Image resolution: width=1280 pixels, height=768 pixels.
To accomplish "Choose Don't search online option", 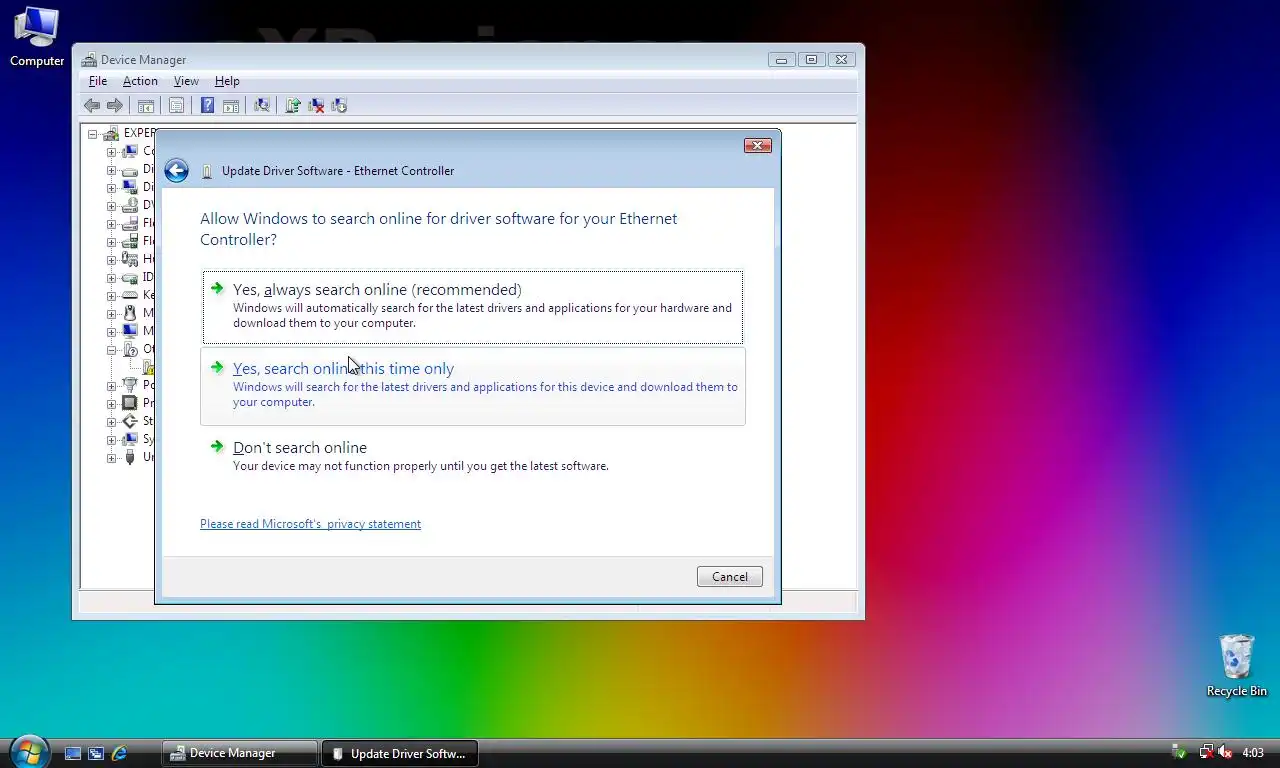I will (x=473, y=456).
